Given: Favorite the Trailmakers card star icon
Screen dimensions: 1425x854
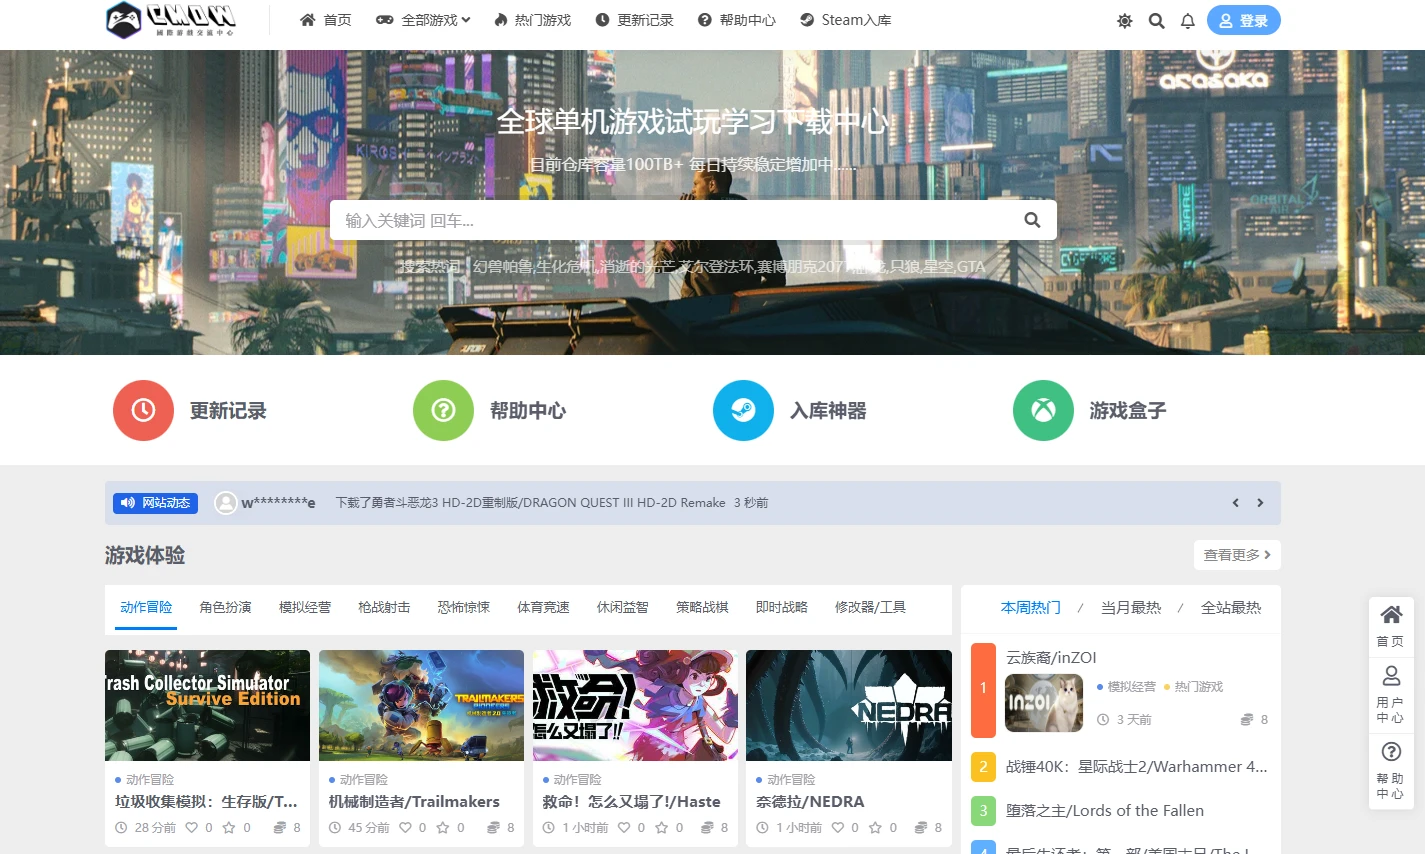Looking at the screenshot, I should point(443,827).
